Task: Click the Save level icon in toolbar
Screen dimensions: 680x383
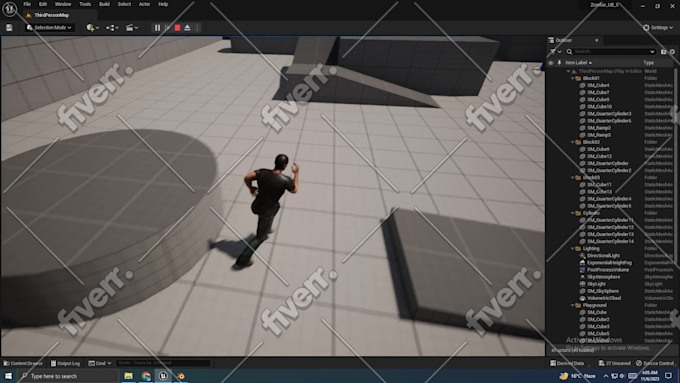Action: point(9,27)
